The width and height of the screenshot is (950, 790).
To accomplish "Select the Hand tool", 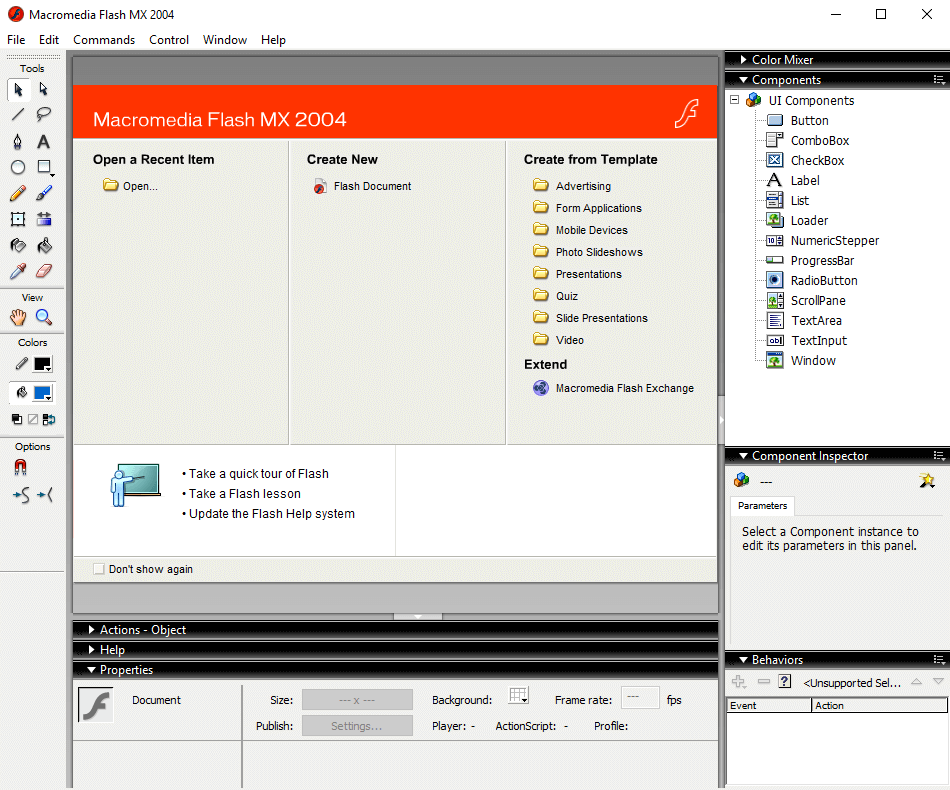I will pyautogui.click(x=18, y=317).
